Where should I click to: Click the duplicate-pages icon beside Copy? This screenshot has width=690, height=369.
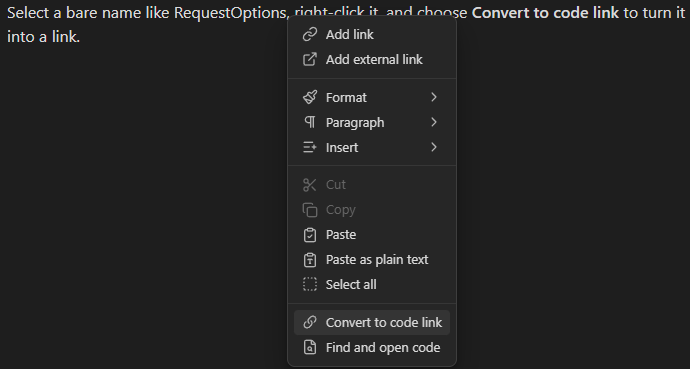click(x=310, y=210)
